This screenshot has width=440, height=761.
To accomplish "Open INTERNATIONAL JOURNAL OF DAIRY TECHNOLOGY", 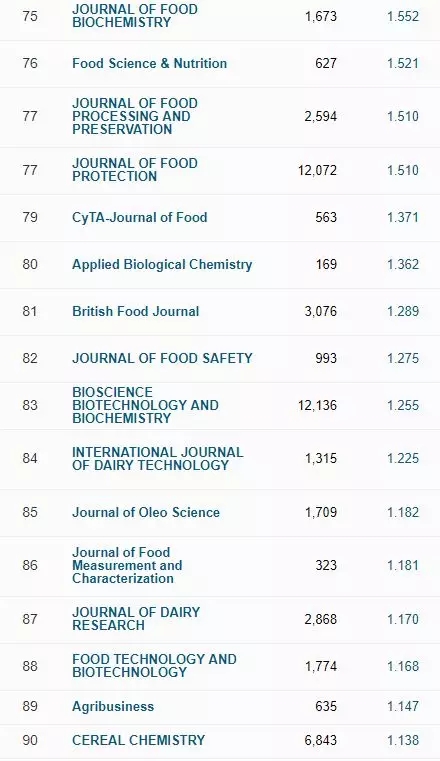I will [x=158, y=458].
